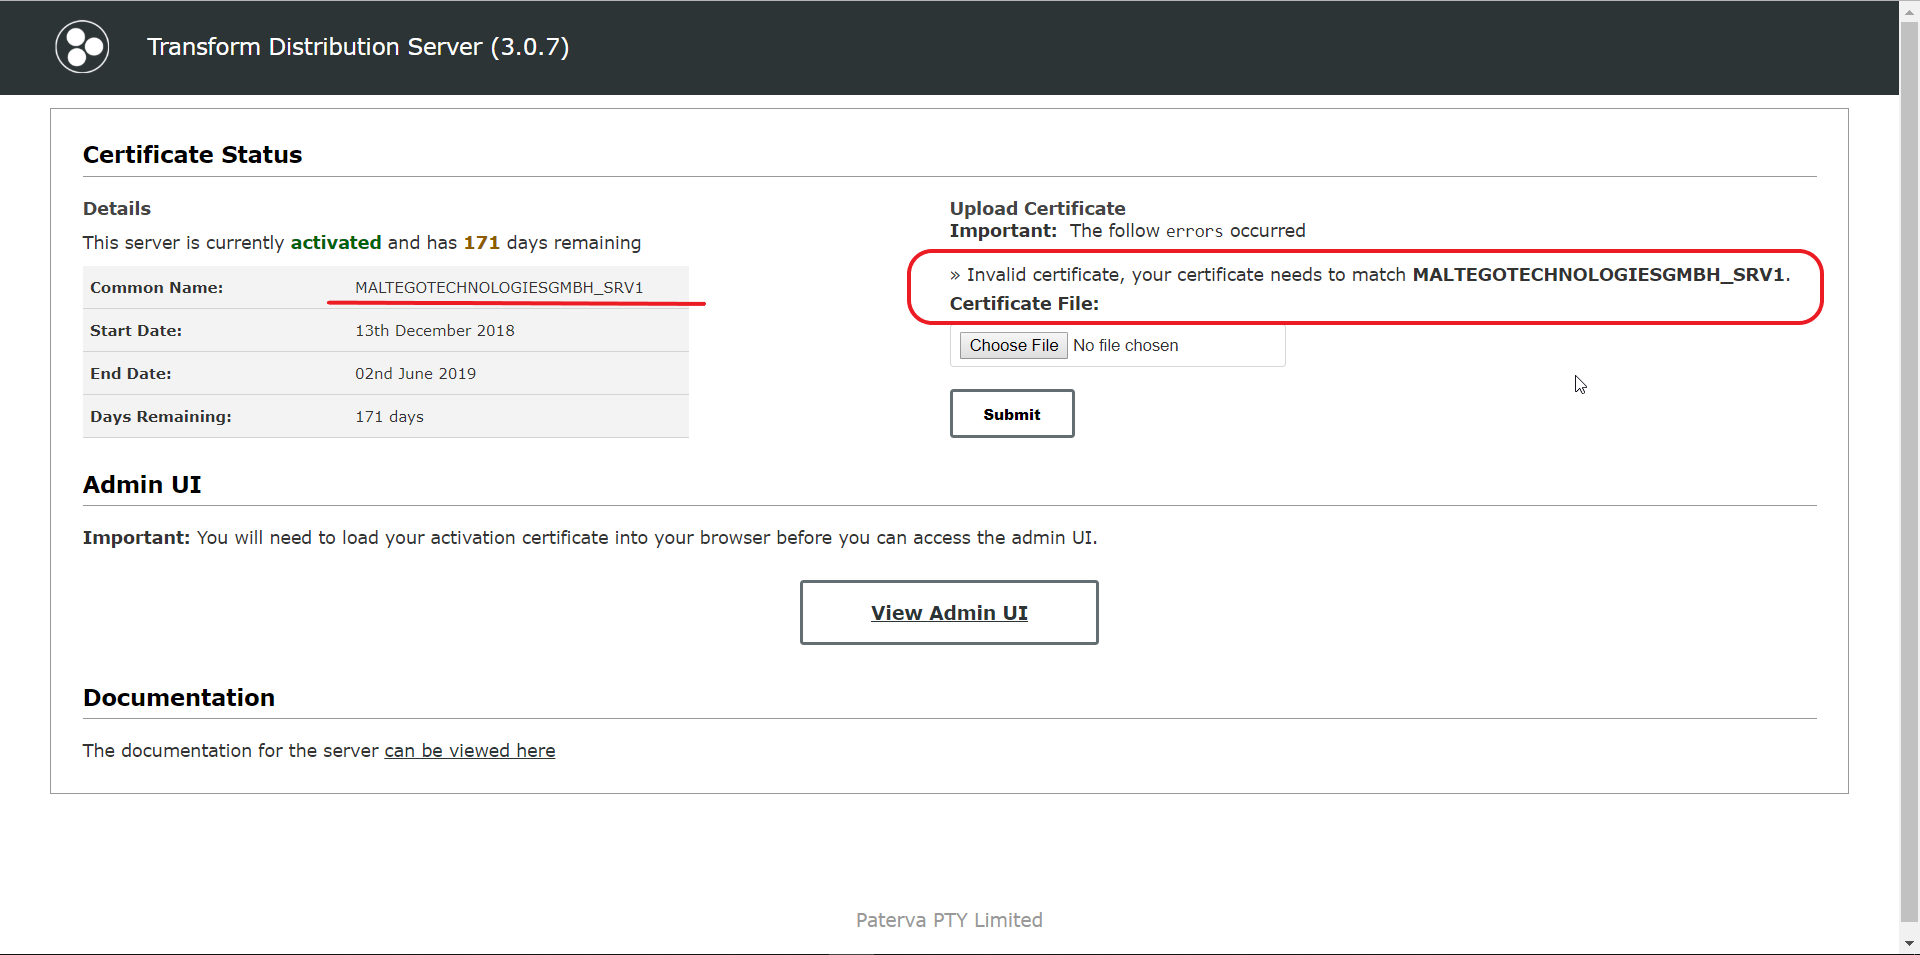Viewport: 1920px width, 955px height.
Task: Click the Transform Distribution Server logo icon
Action: [x=82, y=47]
